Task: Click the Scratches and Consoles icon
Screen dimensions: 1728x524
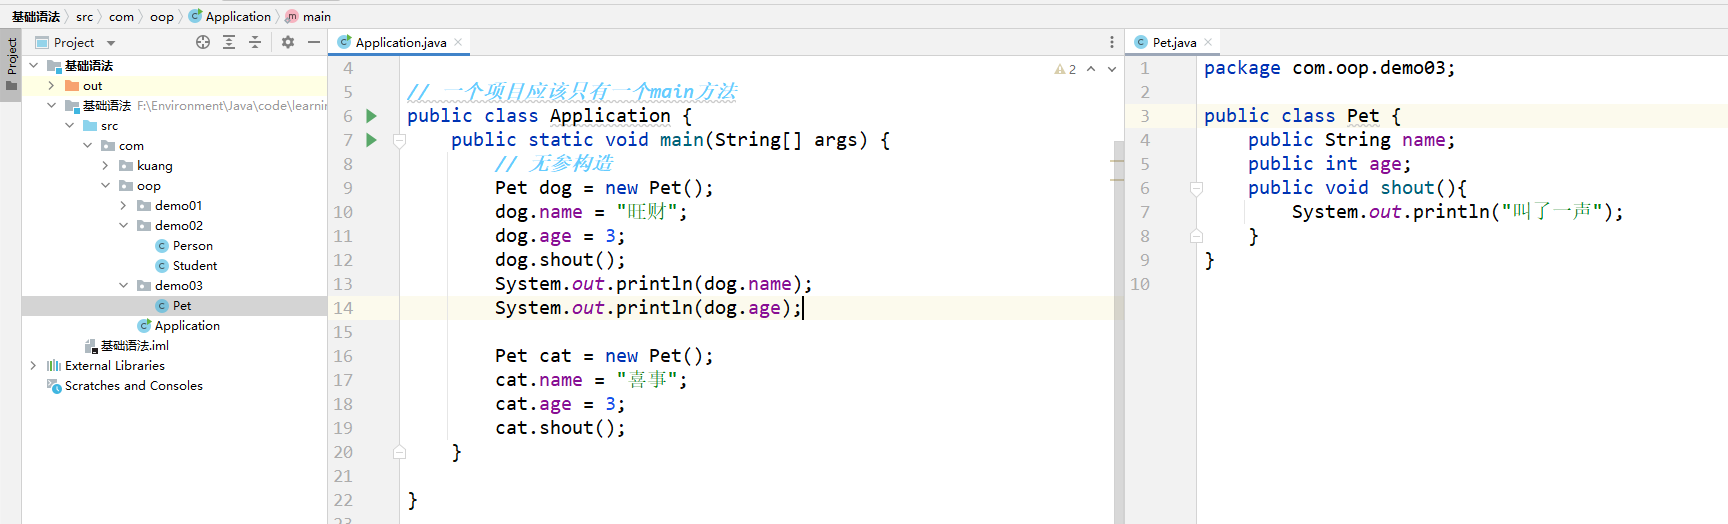Action: 54,386
